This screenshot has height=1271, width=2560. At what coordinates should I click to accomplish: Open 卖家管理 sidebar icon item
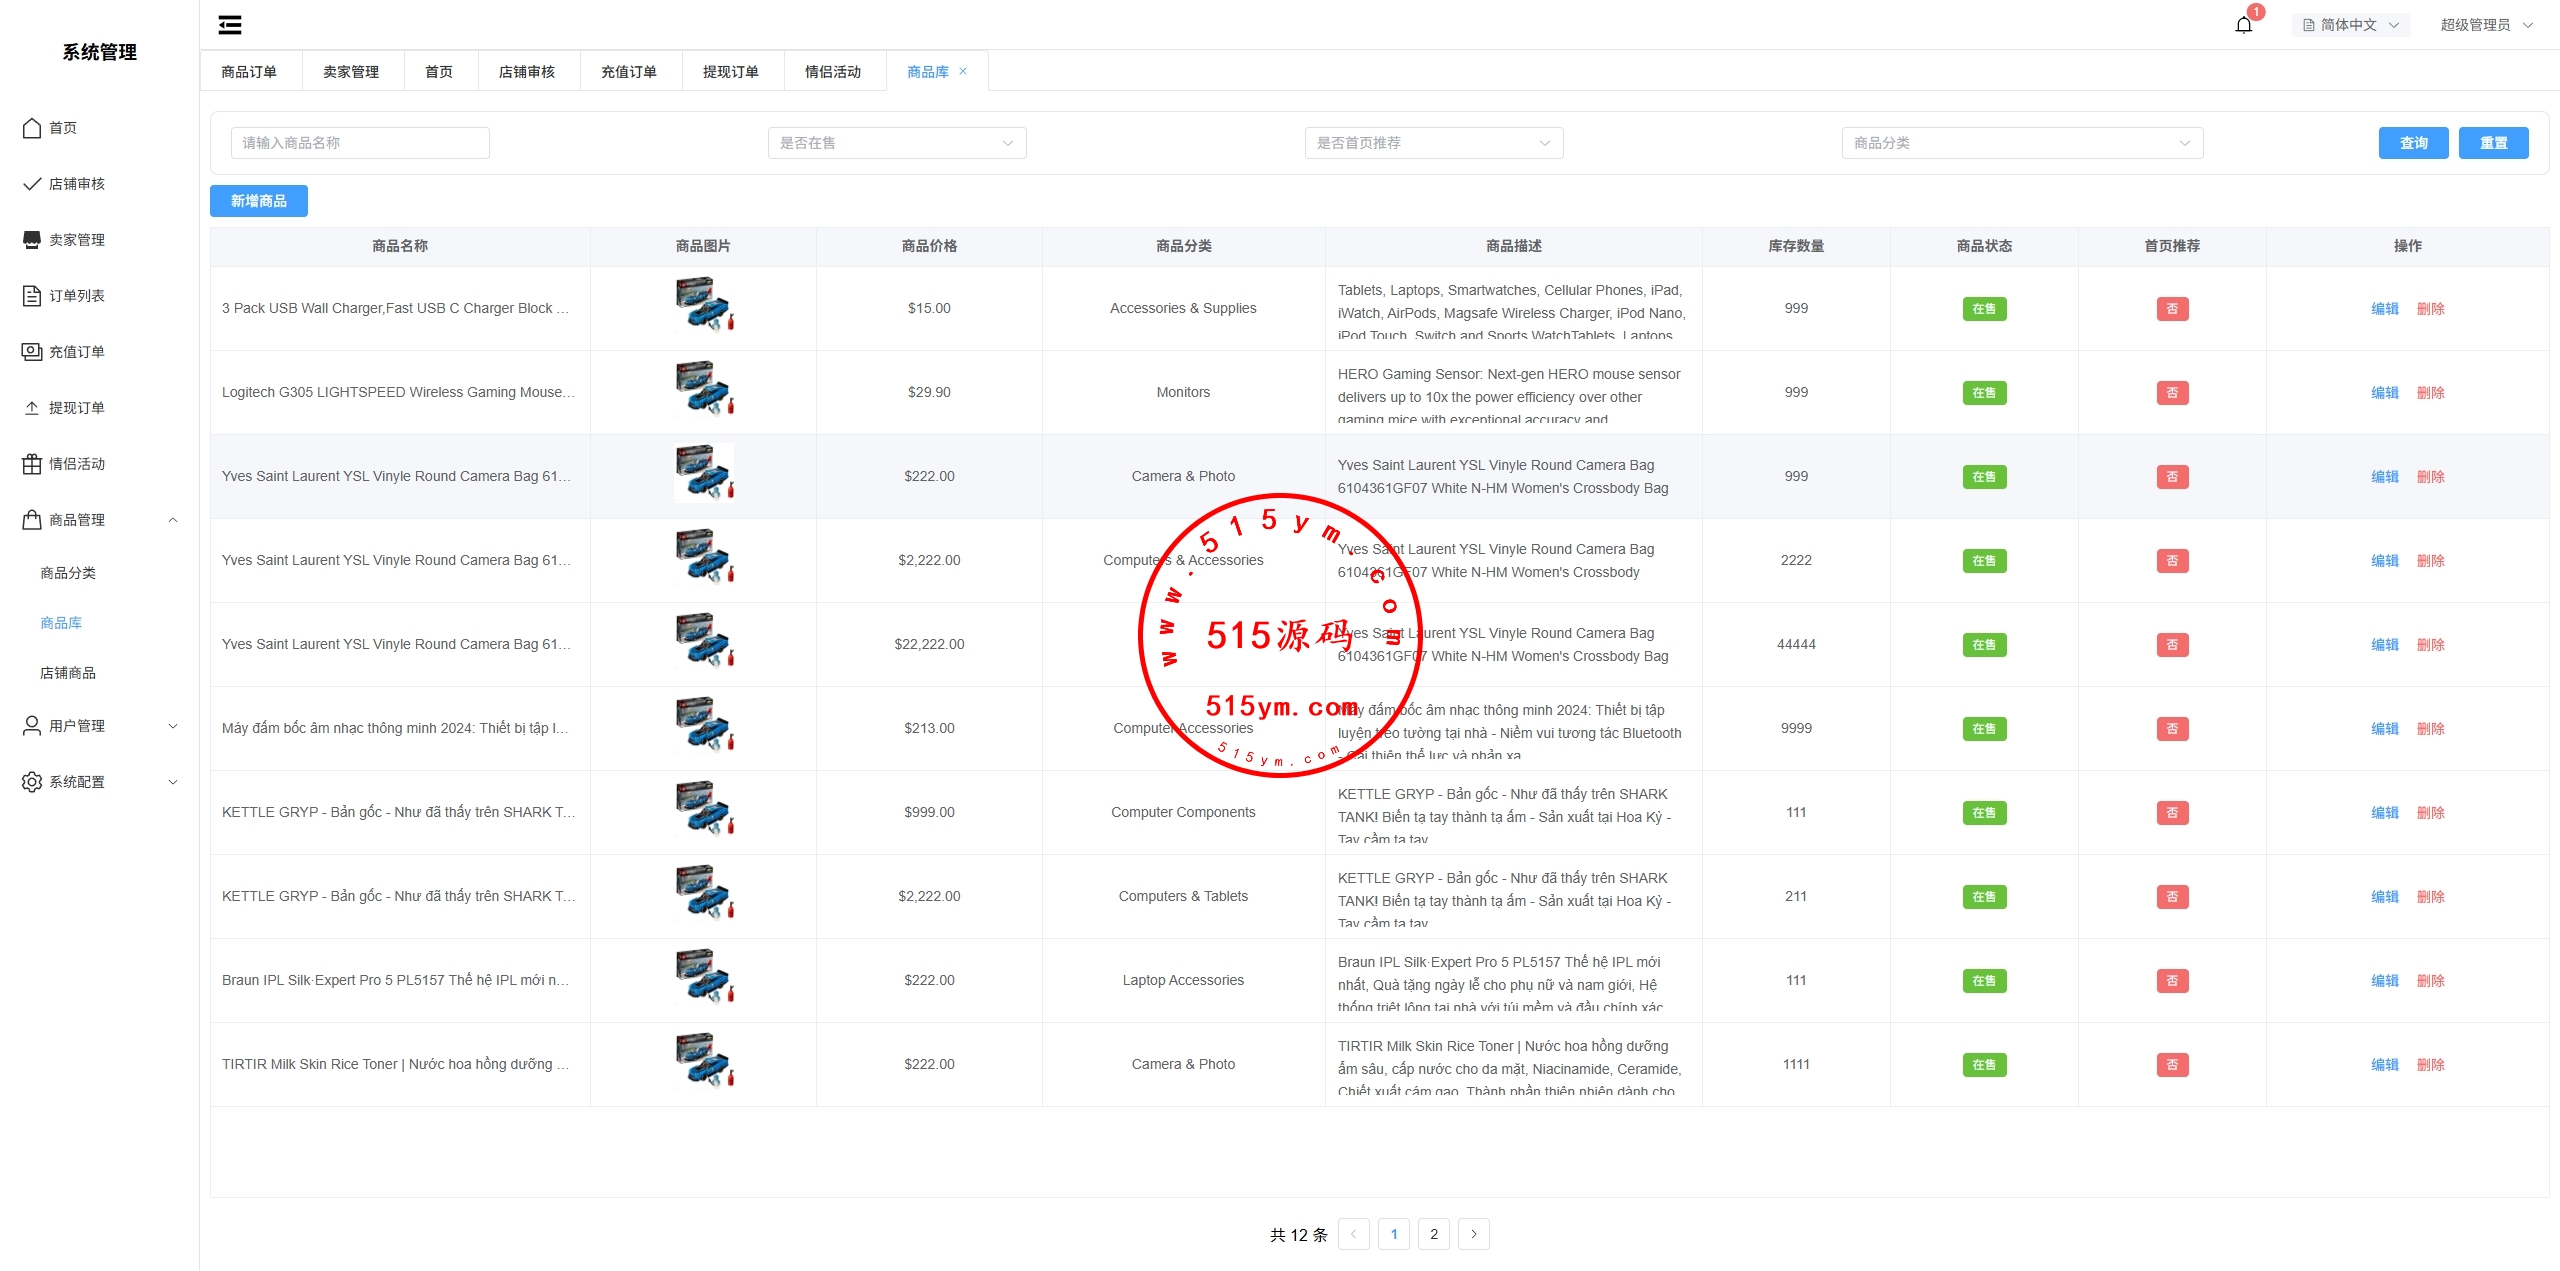point(32,240)
